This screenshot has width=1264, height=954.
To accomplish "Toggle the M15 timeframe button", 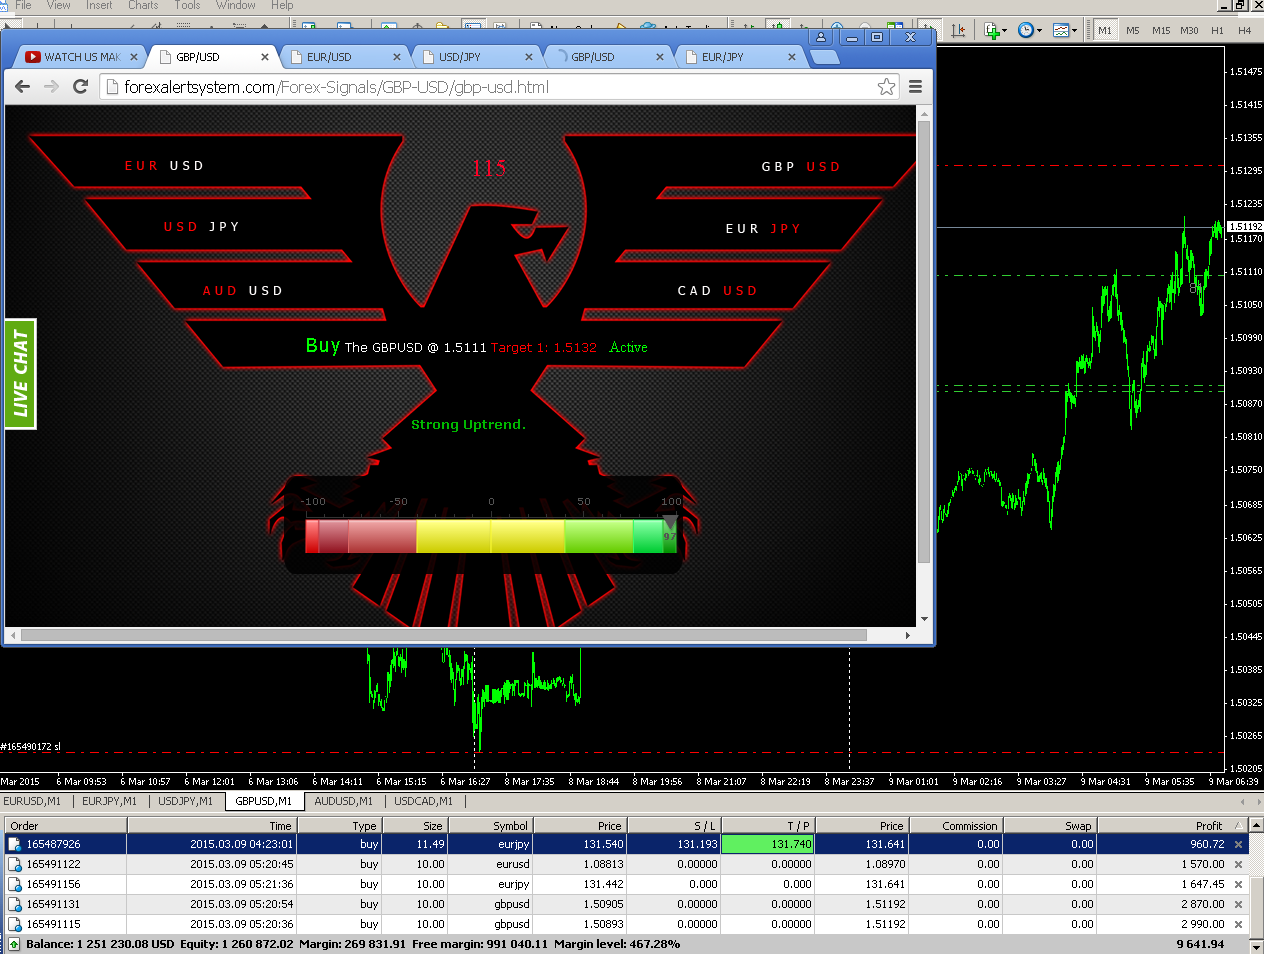I will pyautogui.click(x=1160, y=30).
